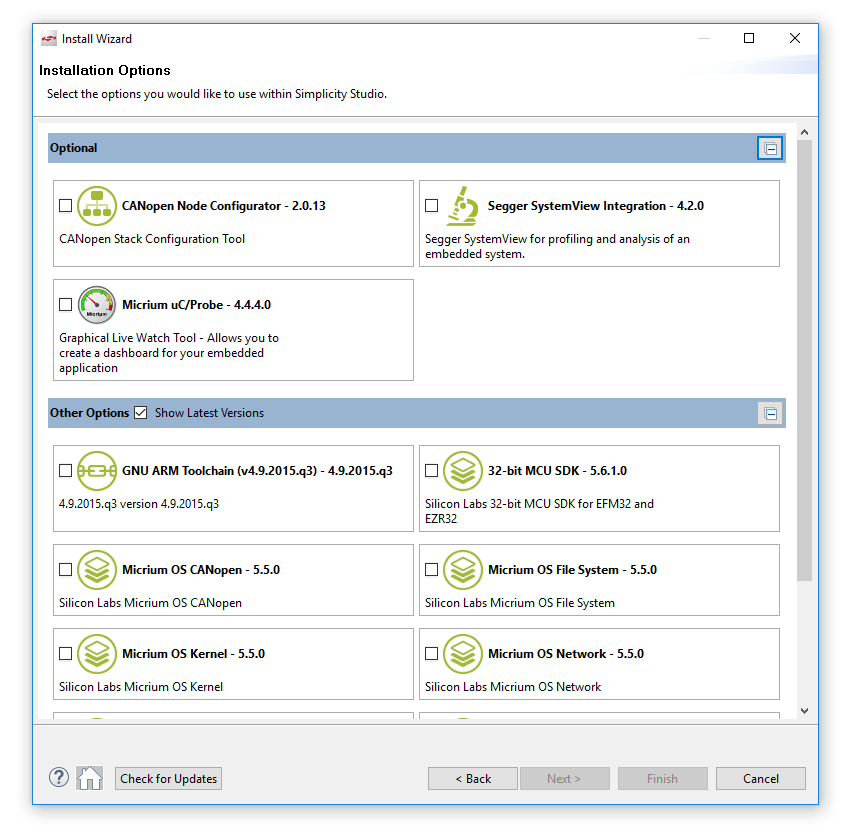The image size is (846, 833).
Task: Check Segger SystemView Integration option
Action: (431, 206)
